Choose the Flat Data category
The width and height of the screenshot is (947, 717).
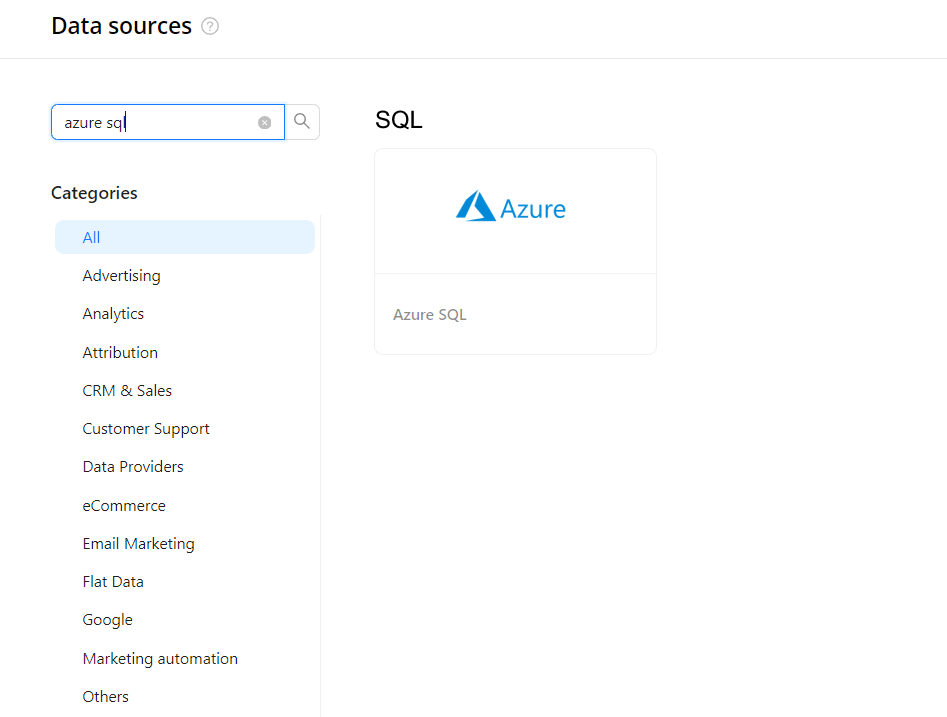(113, 582)
